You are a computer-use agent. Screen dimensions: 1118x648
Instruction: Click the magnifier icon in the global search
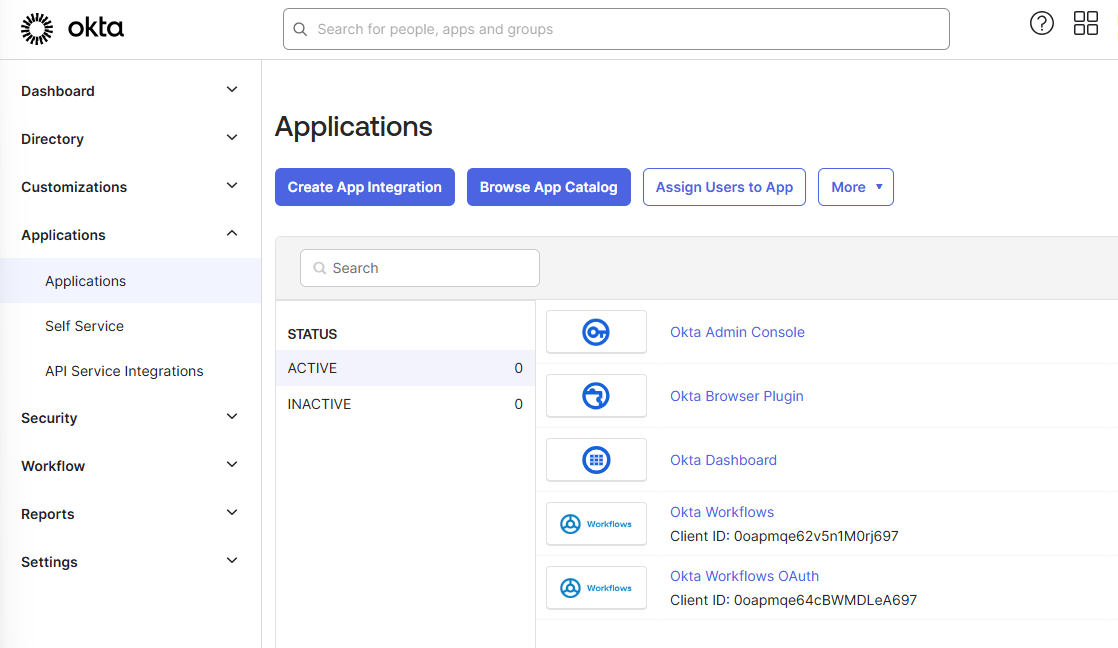[300, 29]
